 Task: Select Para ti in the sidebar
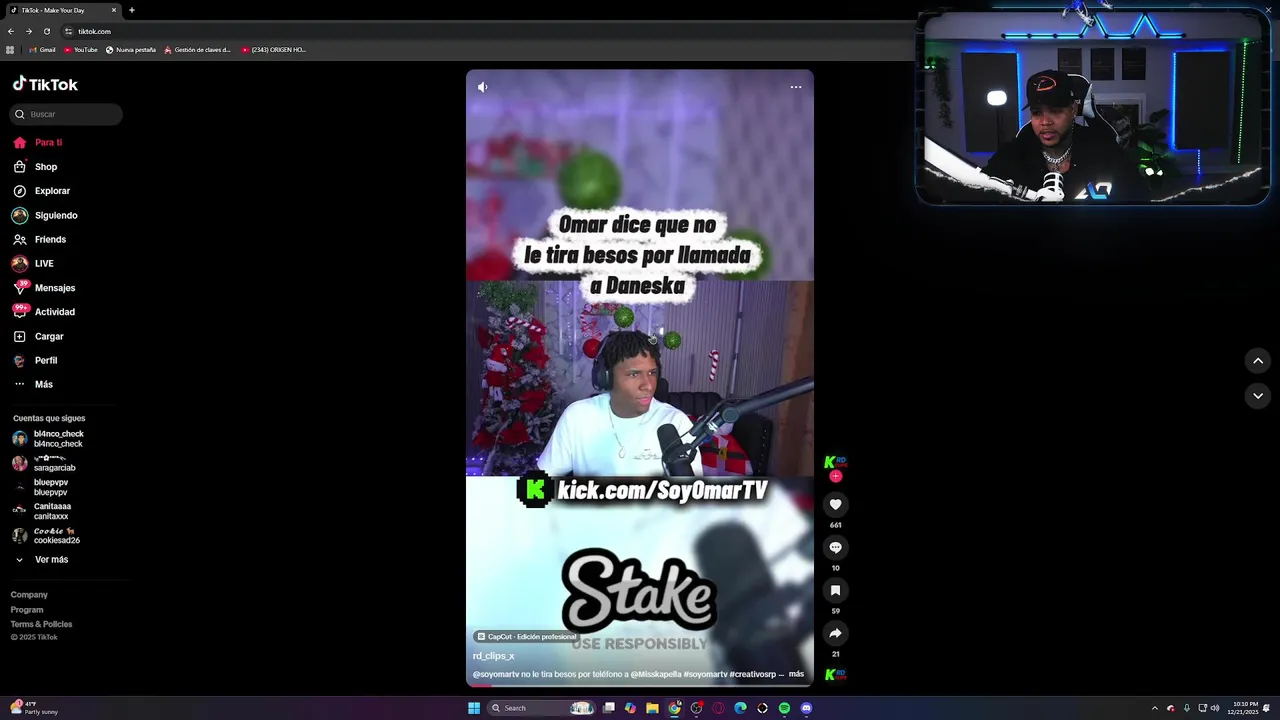[38, 143]
